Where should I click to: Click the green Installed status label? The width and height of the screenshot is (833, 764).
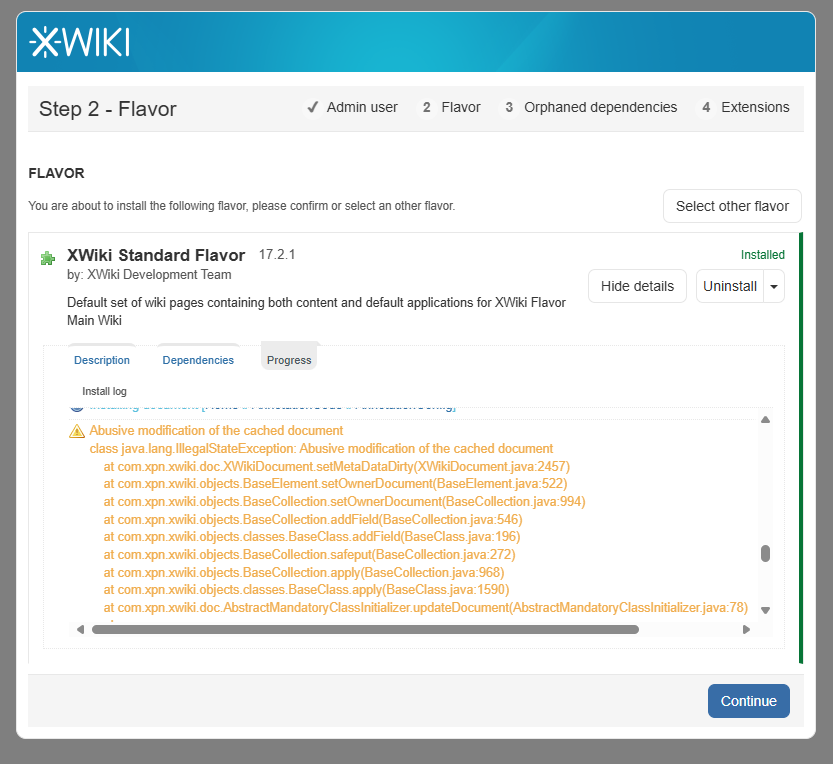(763, 255)
